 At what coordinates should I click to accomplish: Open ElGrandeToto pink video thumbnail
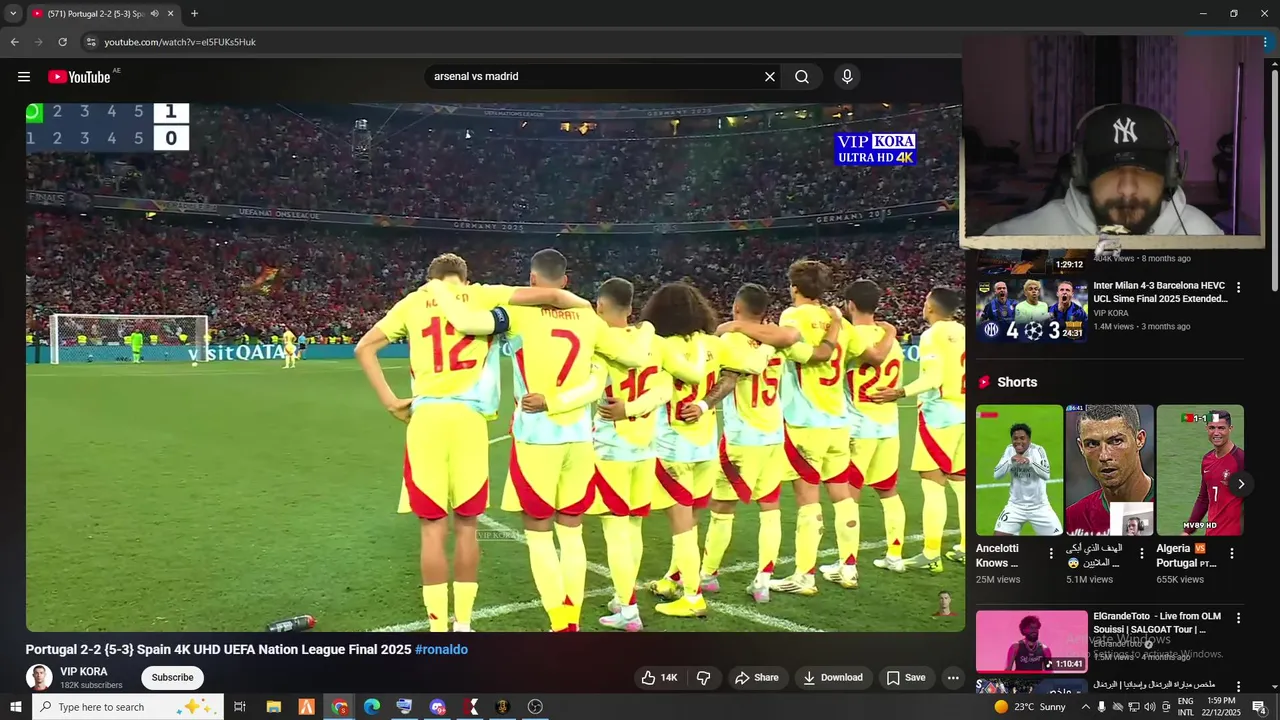[x=1031, y=641]
